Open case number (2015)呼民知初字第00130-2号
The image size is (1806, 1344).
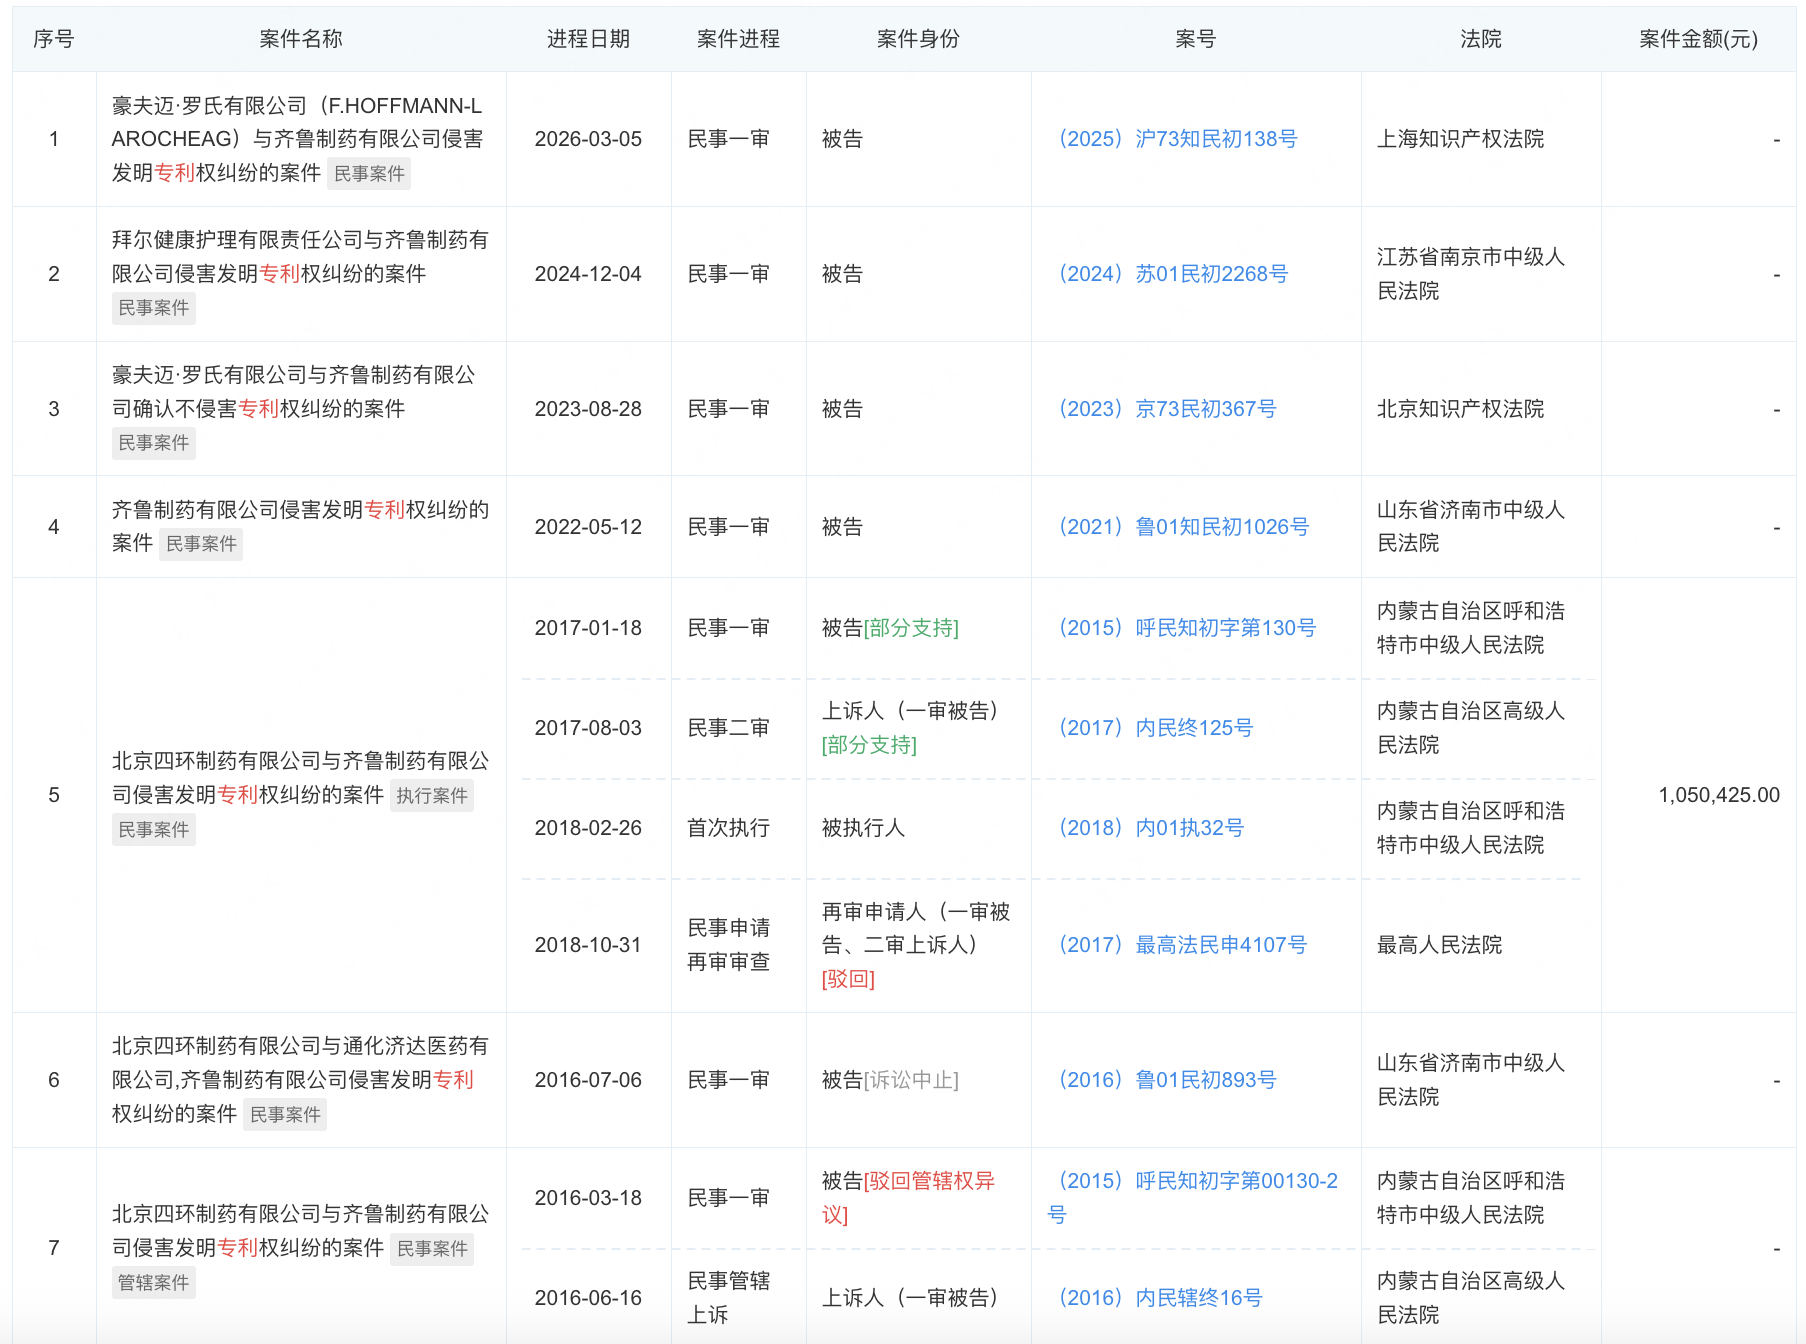[1193, 1198]
